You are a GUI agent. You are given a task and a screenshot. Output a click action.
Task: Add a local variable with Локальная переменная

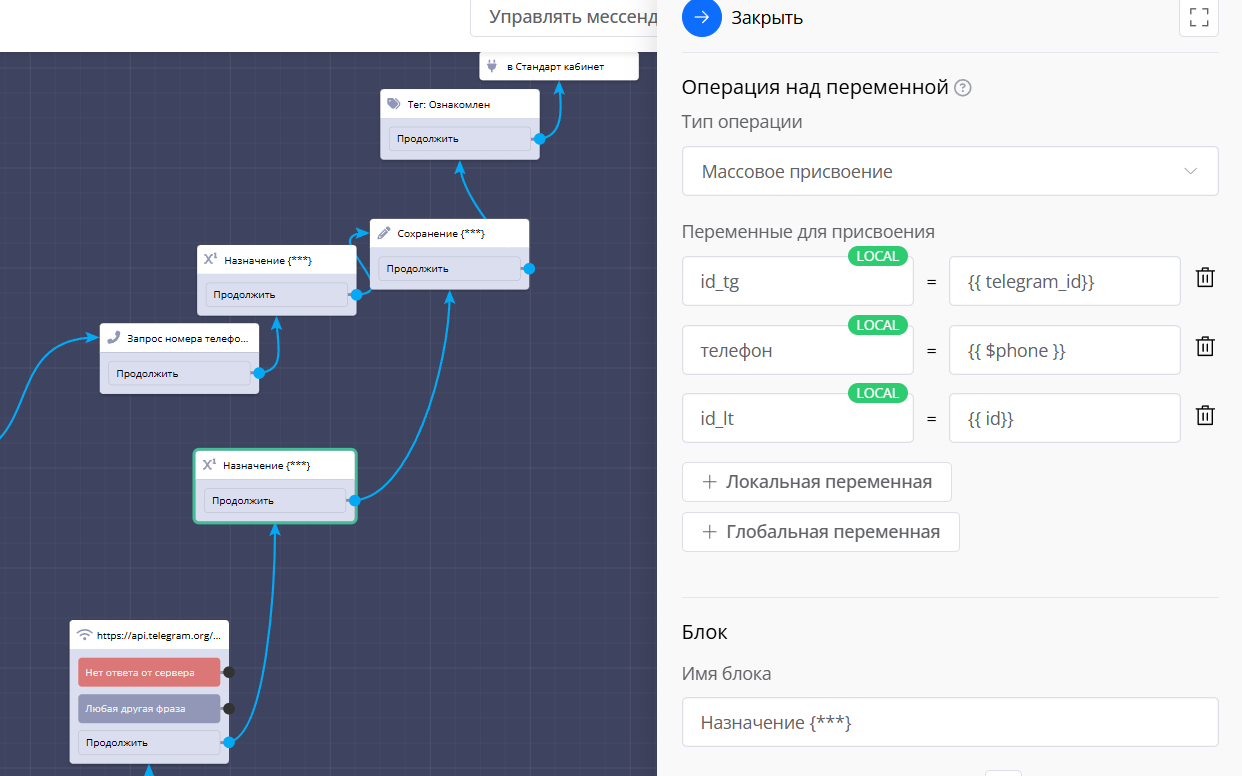point(816,482)
